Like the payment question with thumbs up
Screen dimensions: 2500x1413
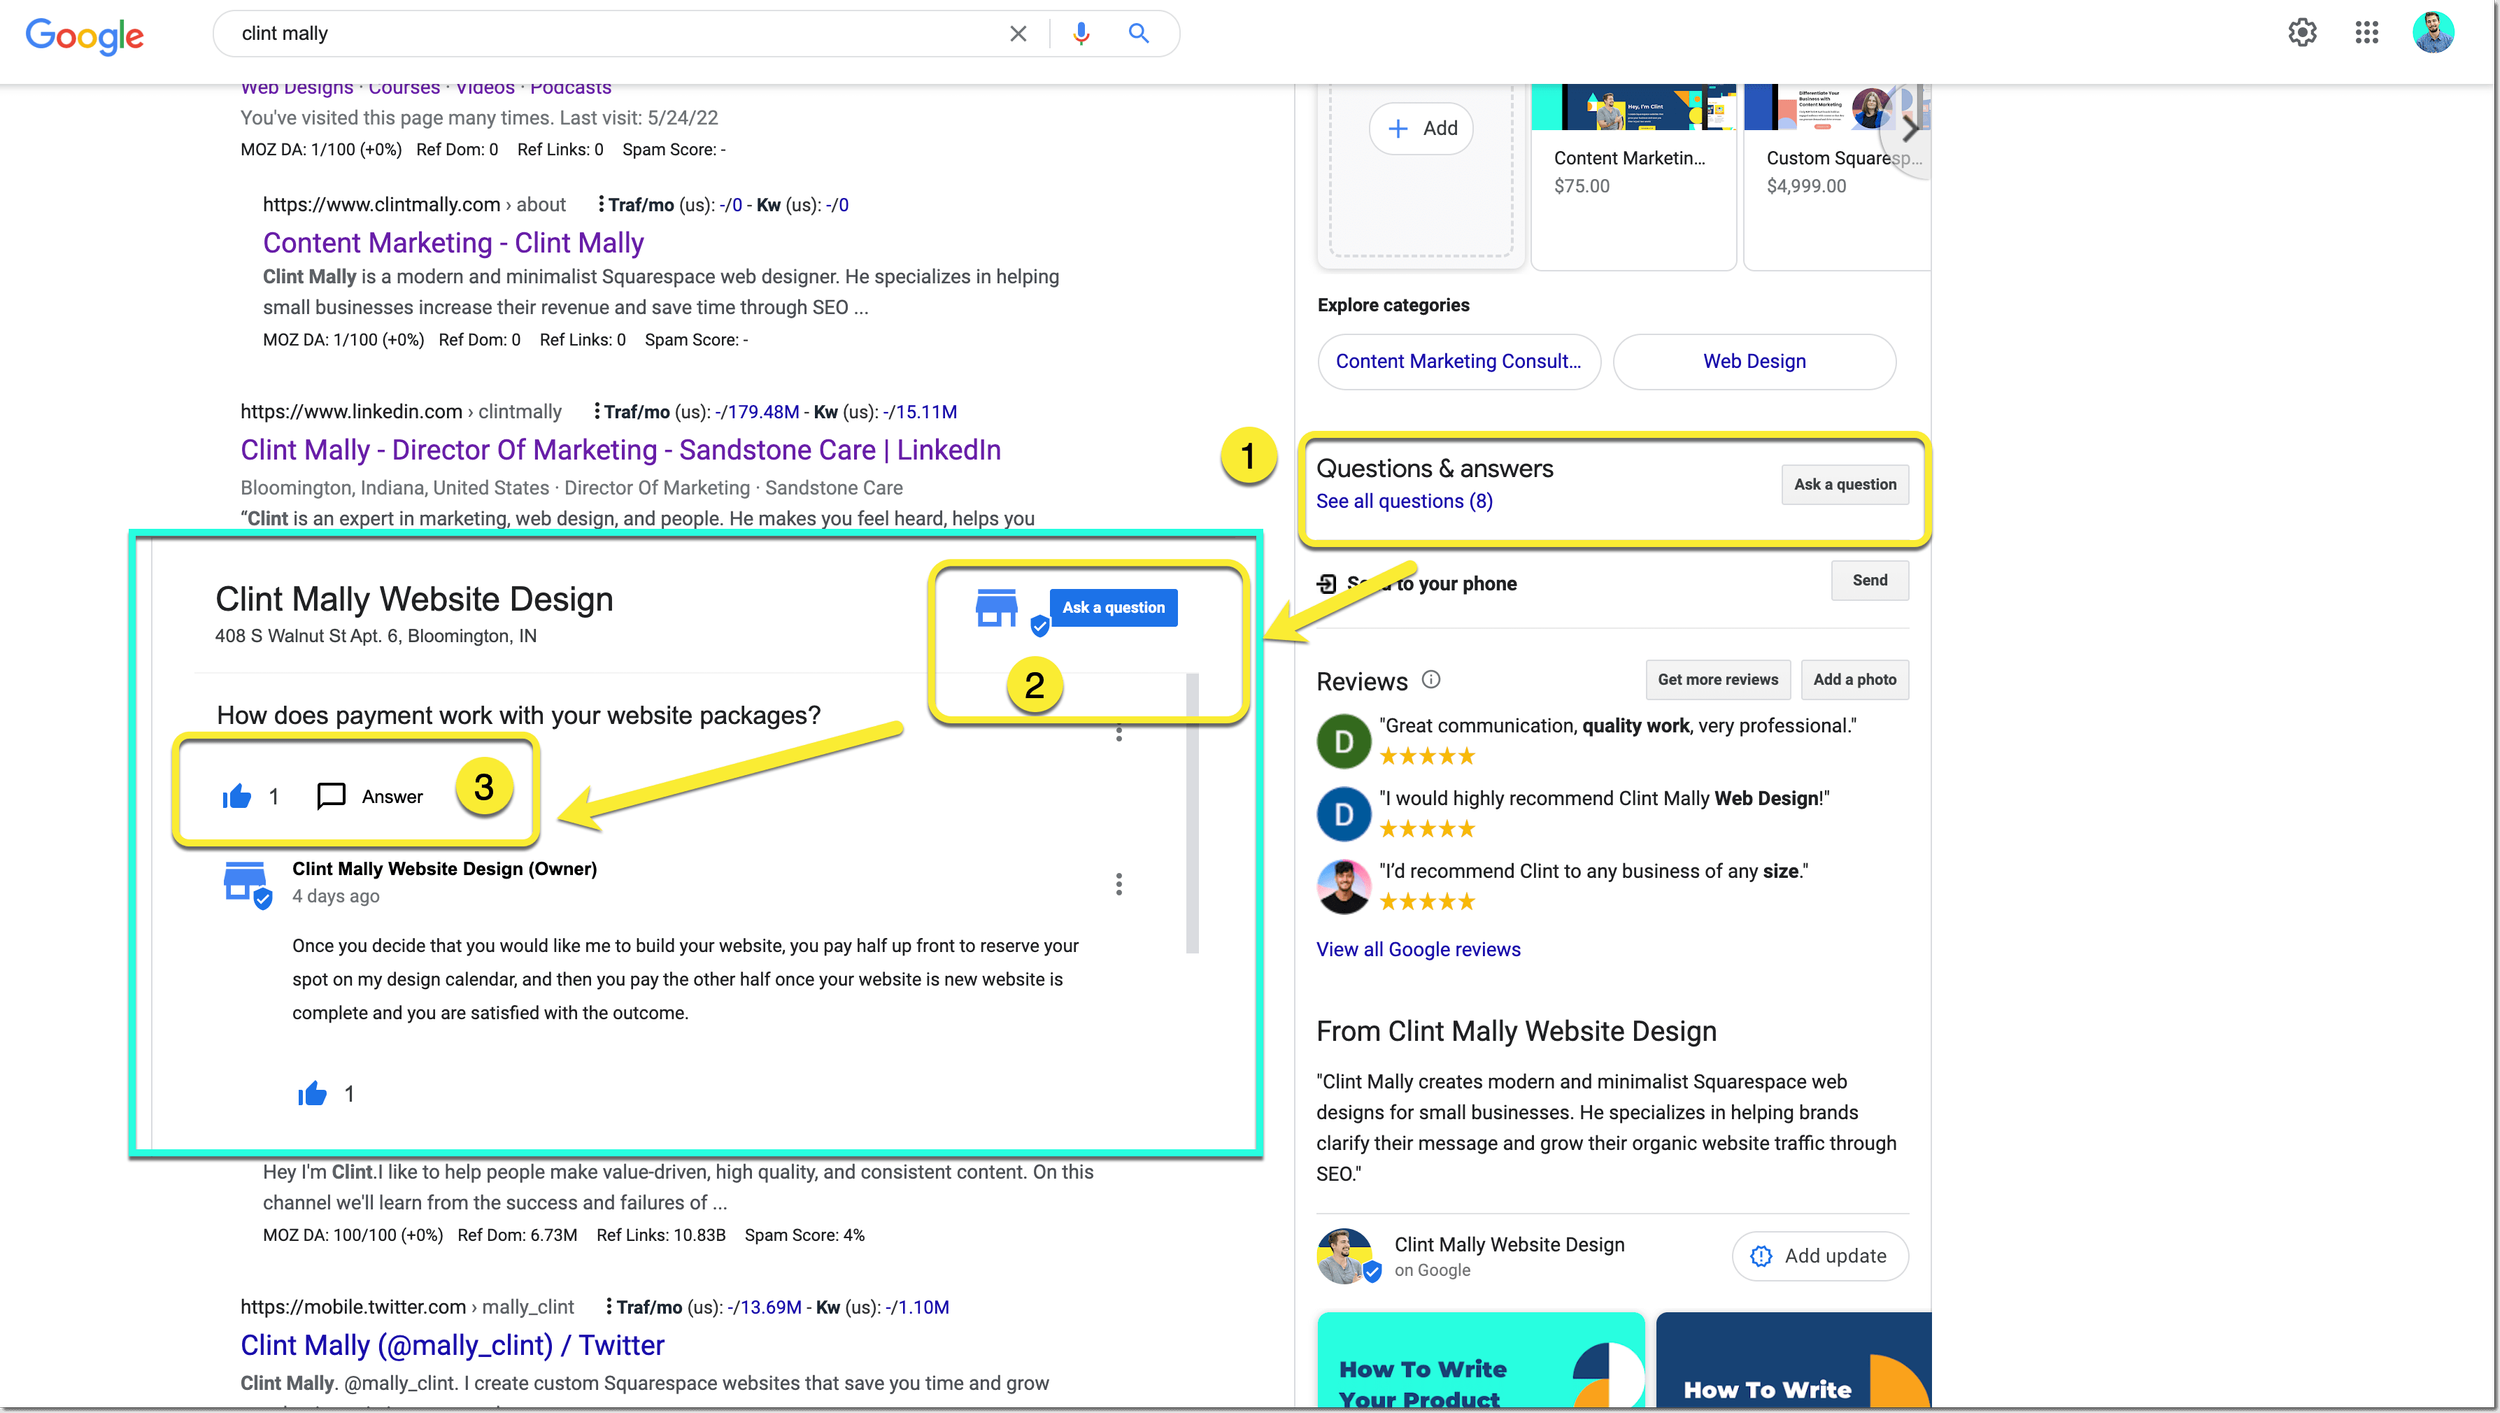[x=237, y=796]
